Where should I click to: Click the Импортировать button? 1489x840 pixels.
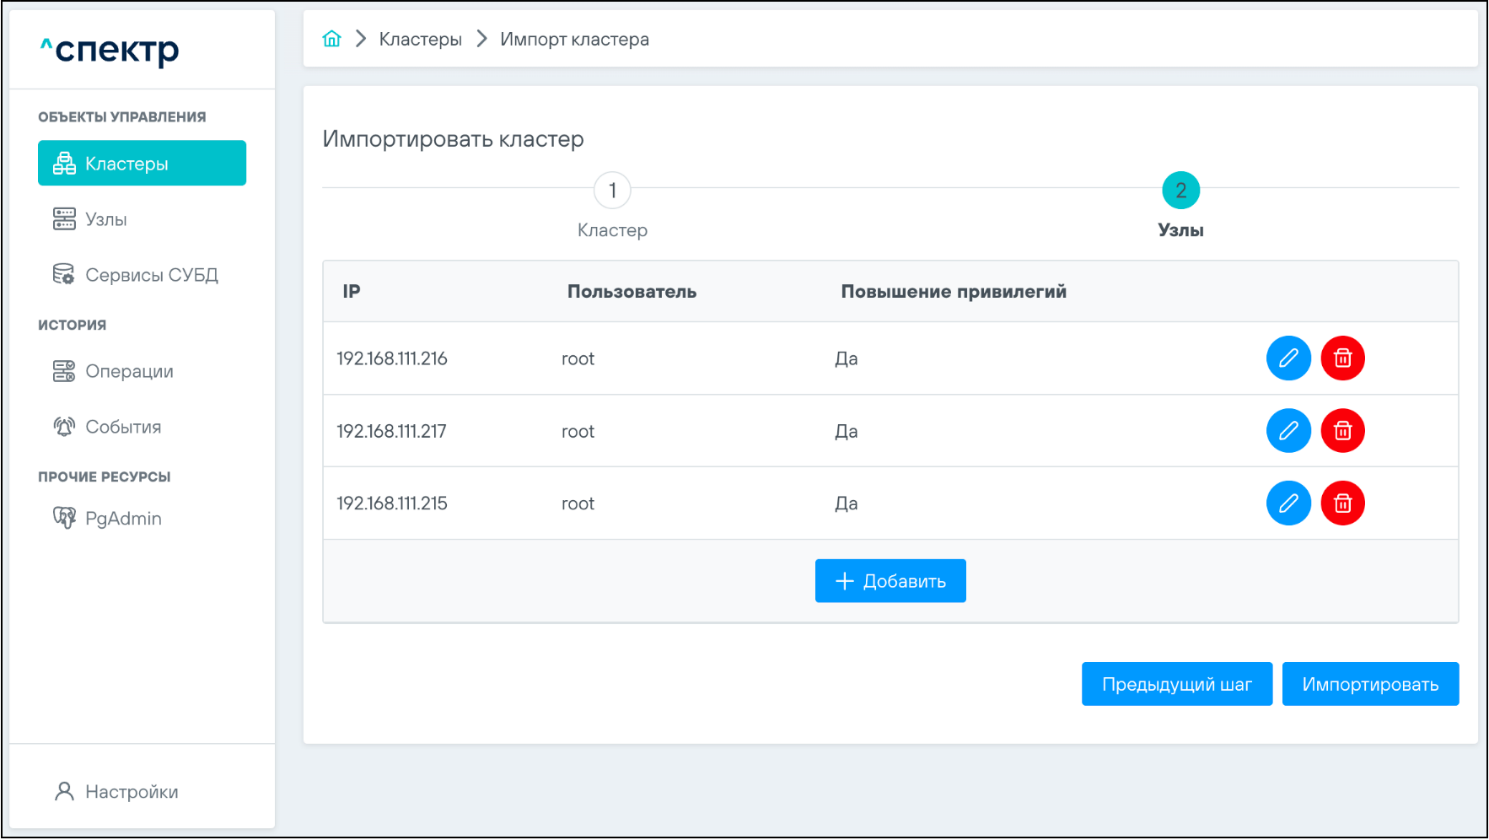pos(1370,684)
